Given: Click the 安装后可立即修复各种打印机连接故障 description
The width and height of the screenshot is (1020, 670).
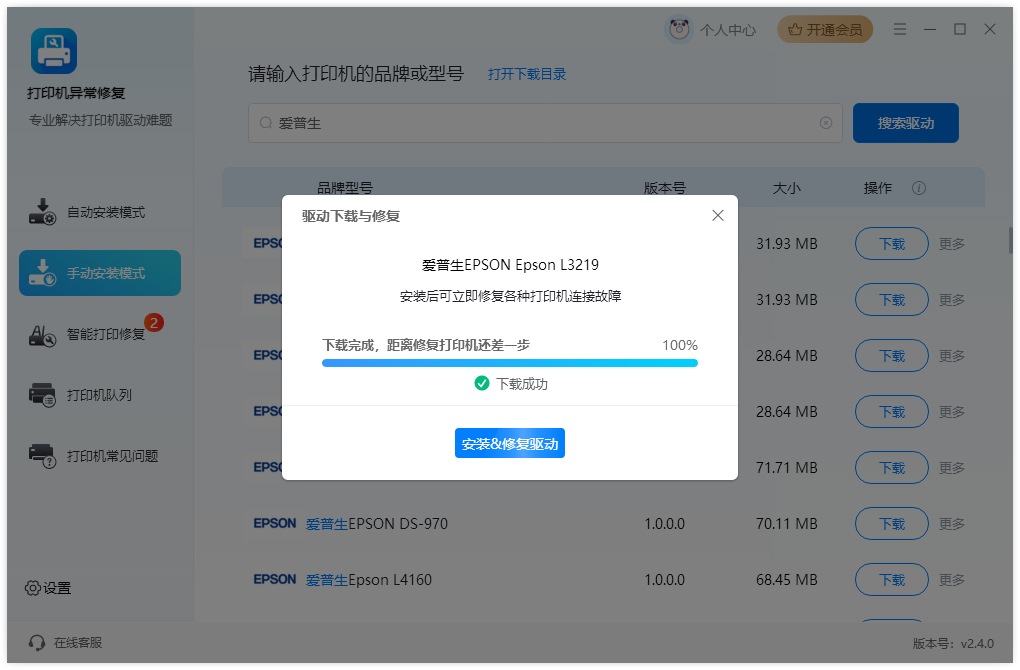Looking at the screenshot, I should point(510,297).
